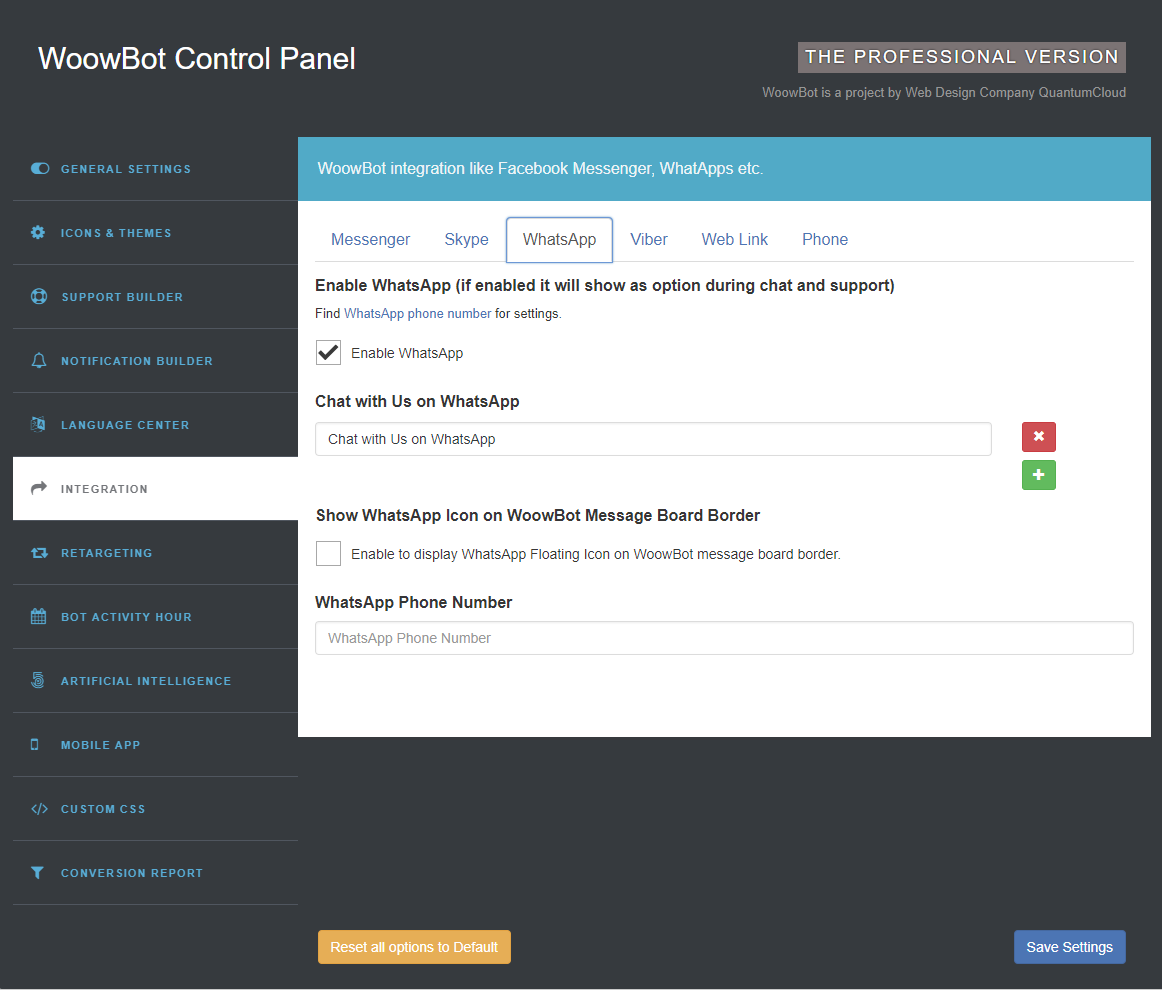Switch to the Skype tab
The image size is (1162, 990).
(466, 239)
